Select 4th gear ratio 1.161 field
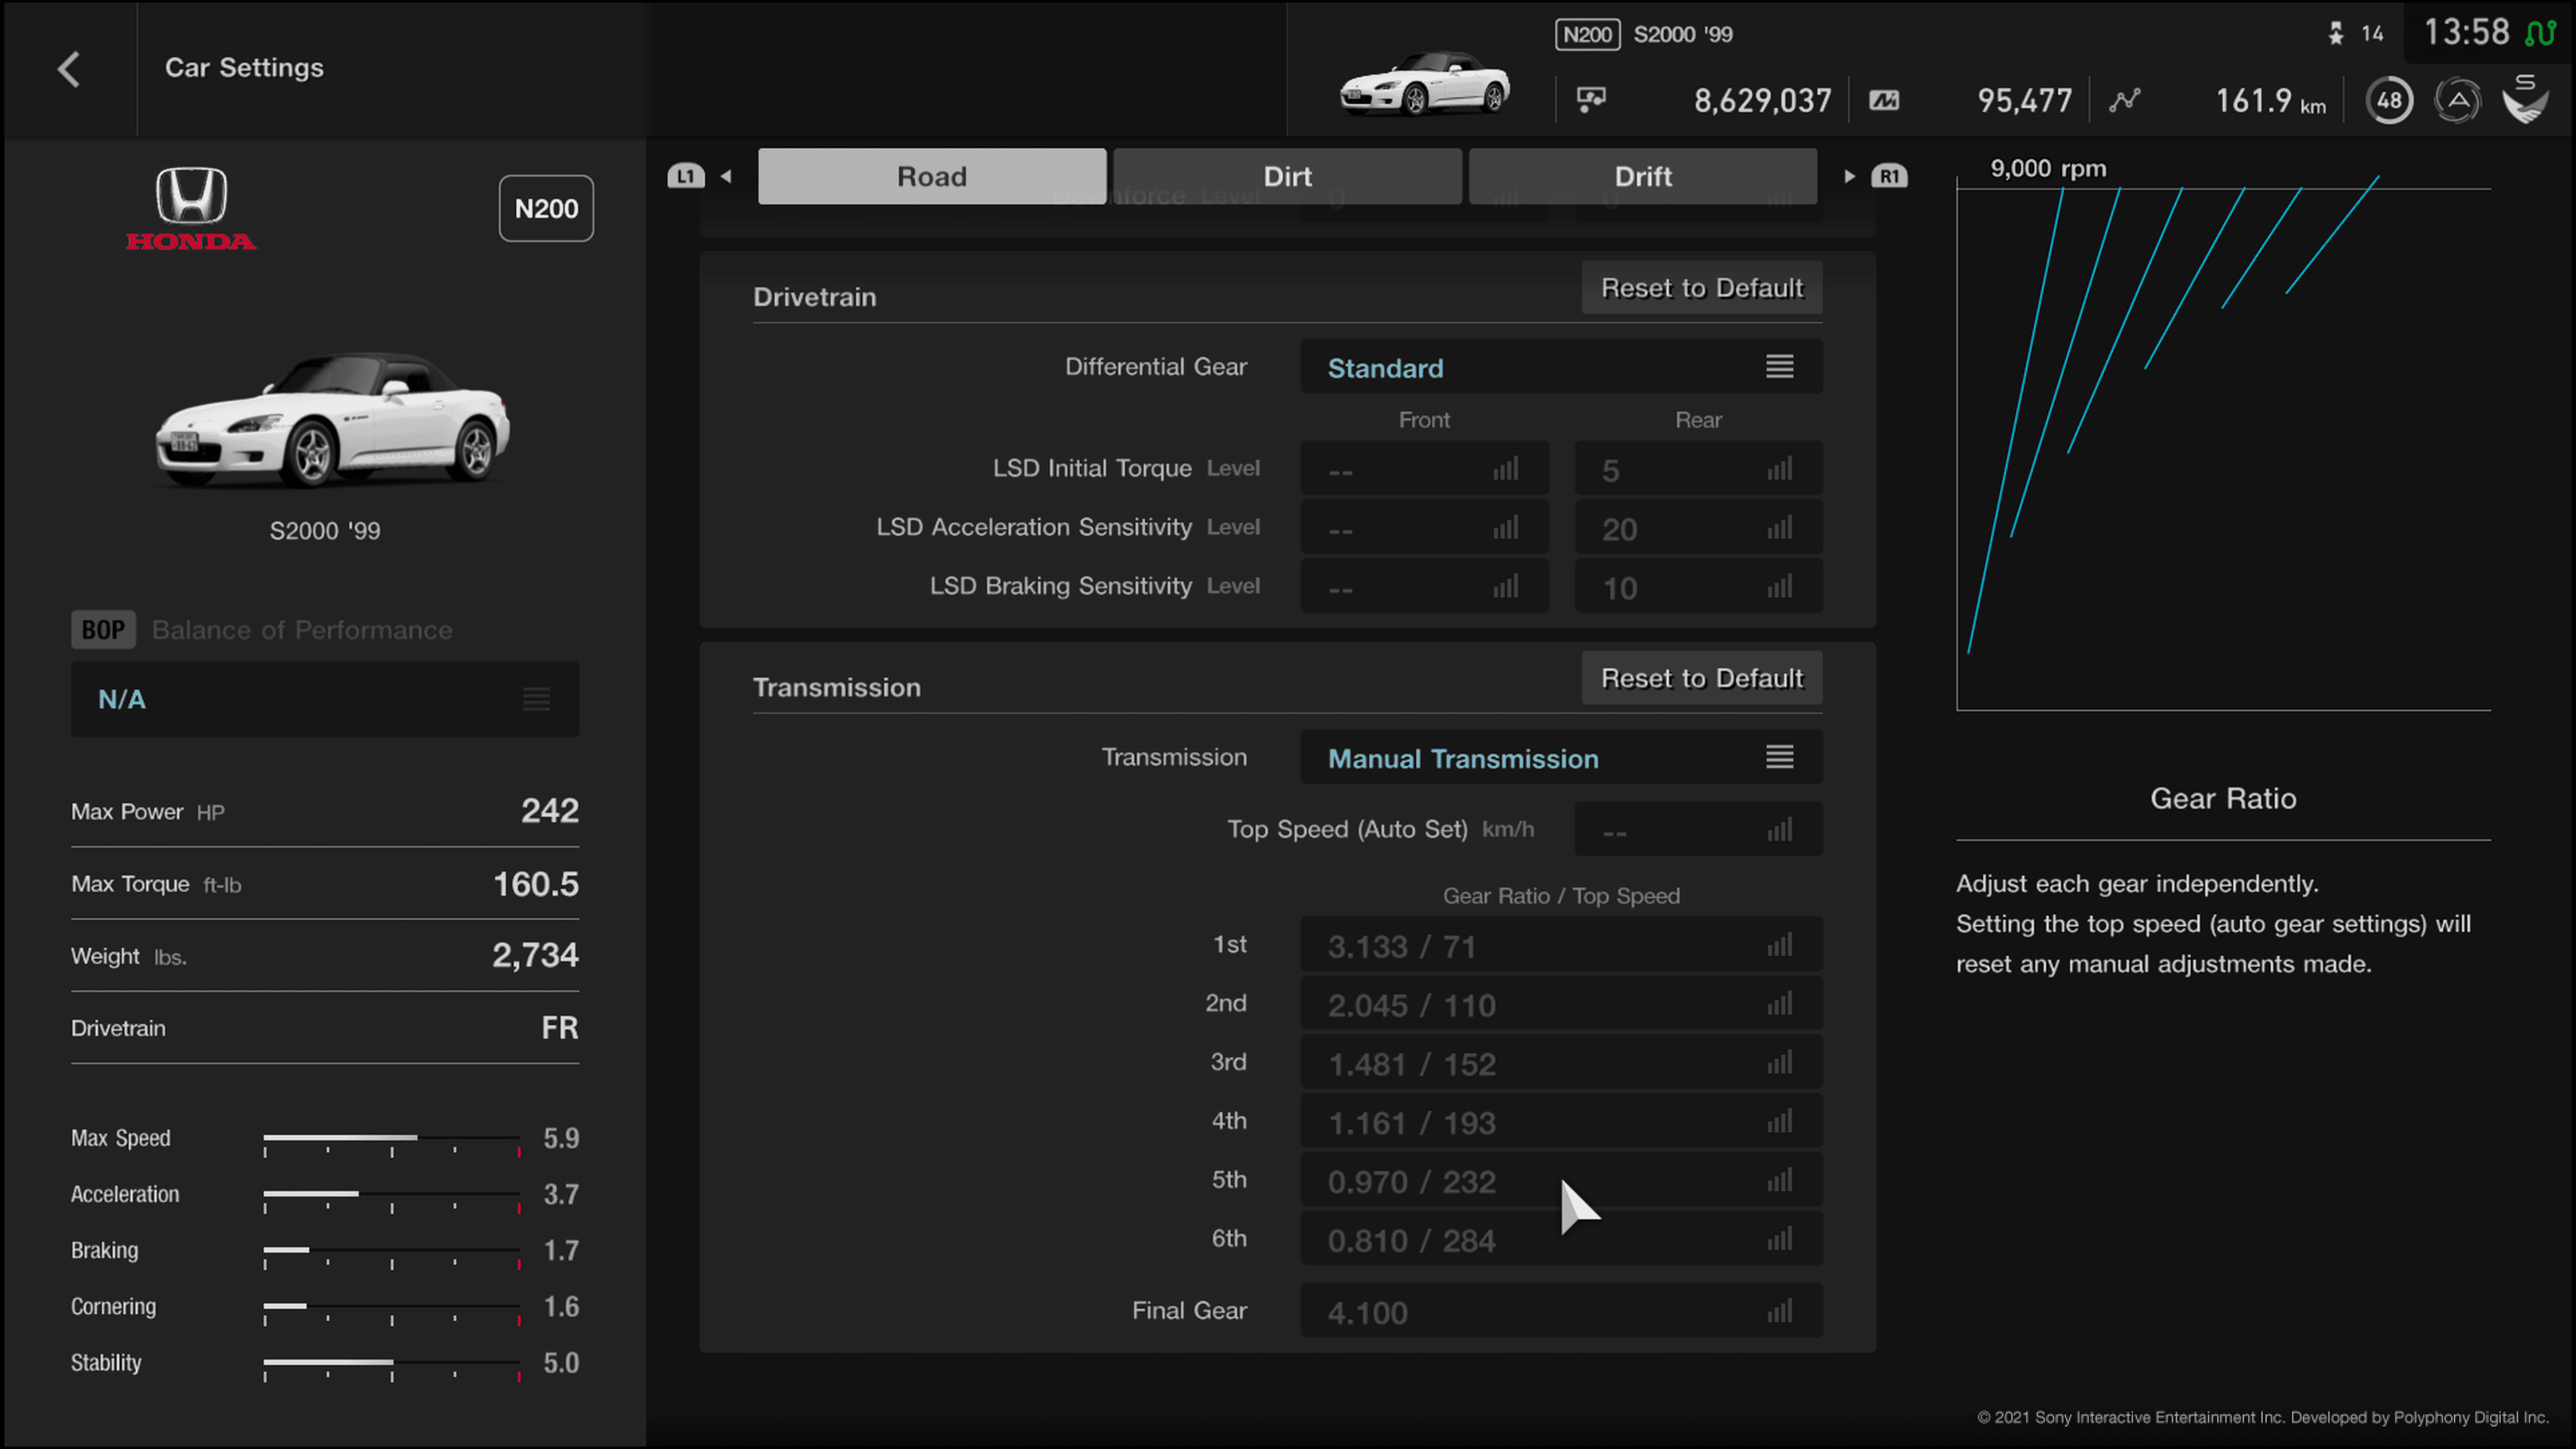The width and height of the screenshot is (2576, 1449). point(1561,1122)
